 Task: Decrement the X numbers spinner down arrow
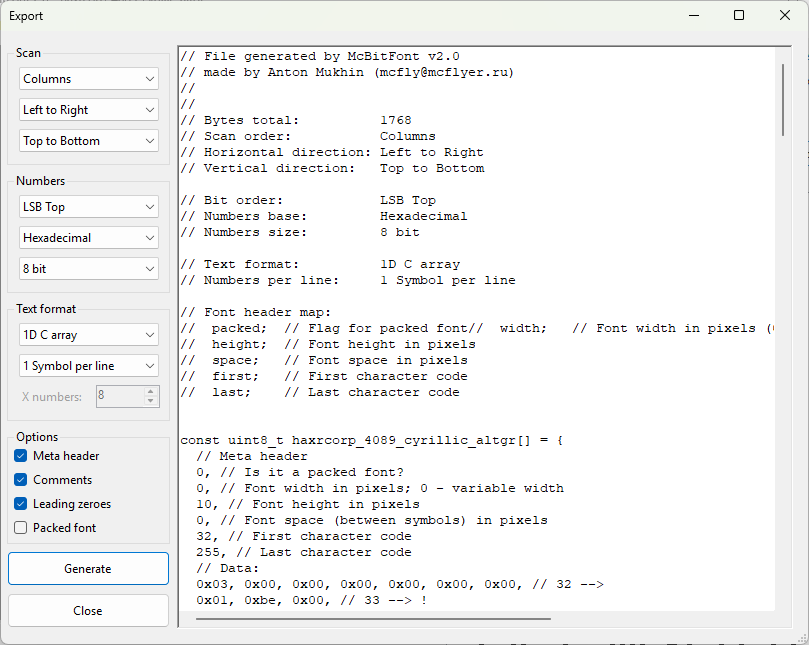pyautogui.click(x=151, y=402)
